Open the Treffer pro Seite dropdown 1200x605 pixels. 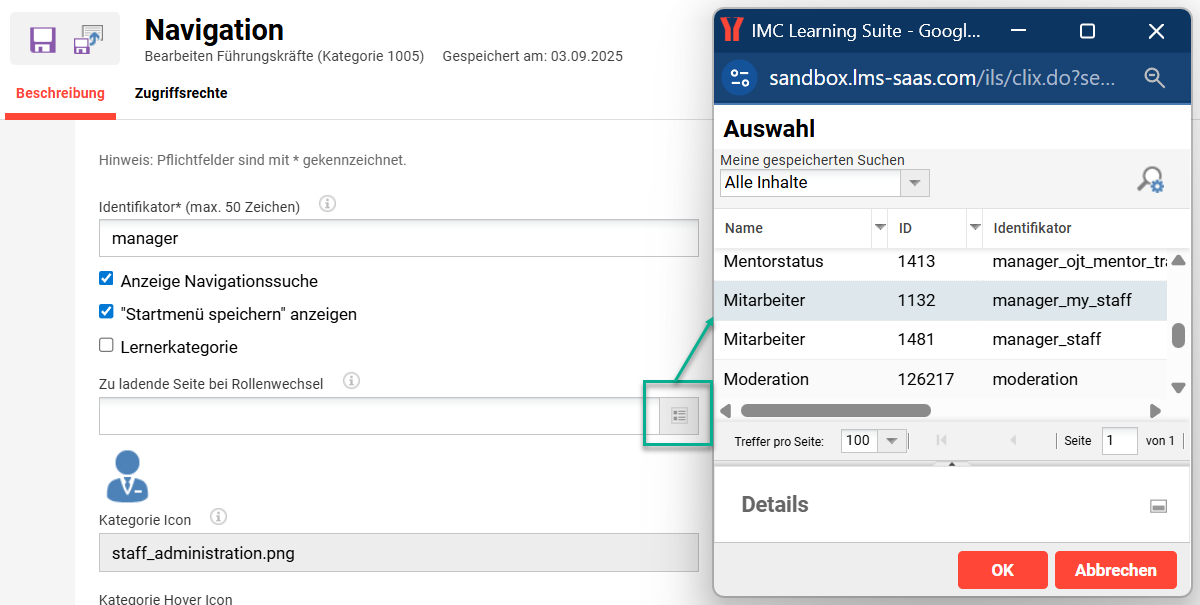click(x=892, y=441)
